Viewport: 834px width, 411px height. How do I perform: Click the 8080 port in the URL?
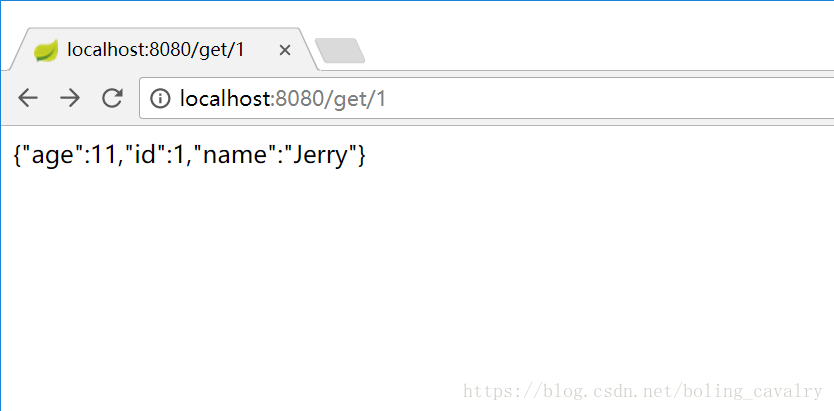coord(294,98)
